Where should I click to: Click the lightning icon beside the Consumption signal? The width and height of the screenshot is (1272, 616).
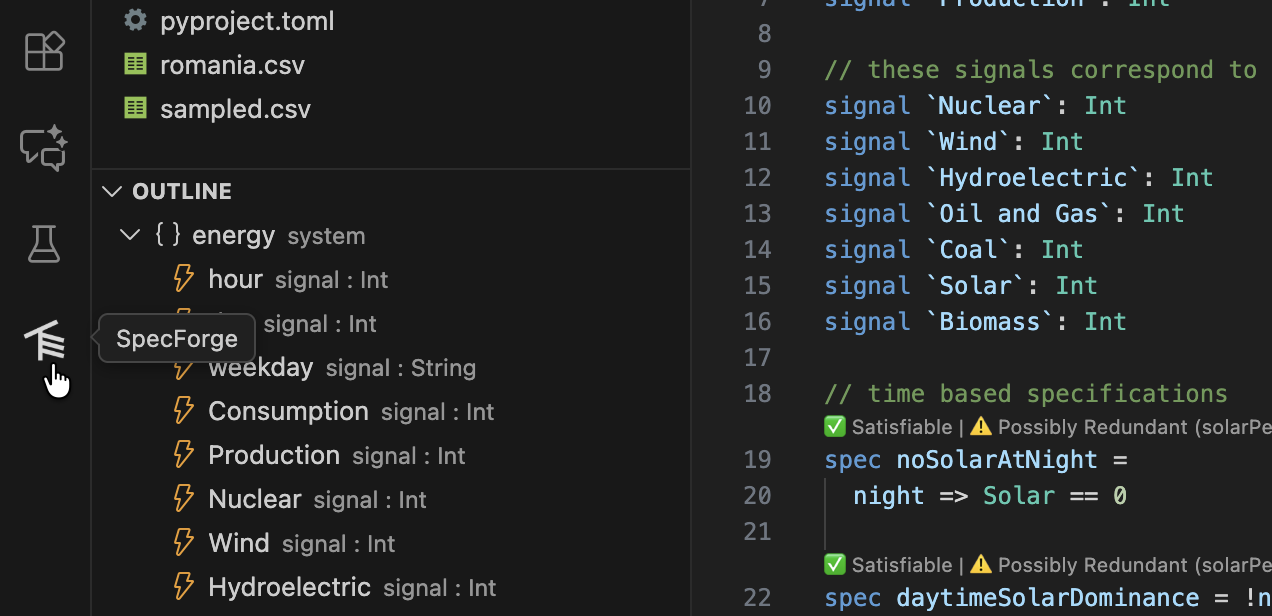(184, 410)
